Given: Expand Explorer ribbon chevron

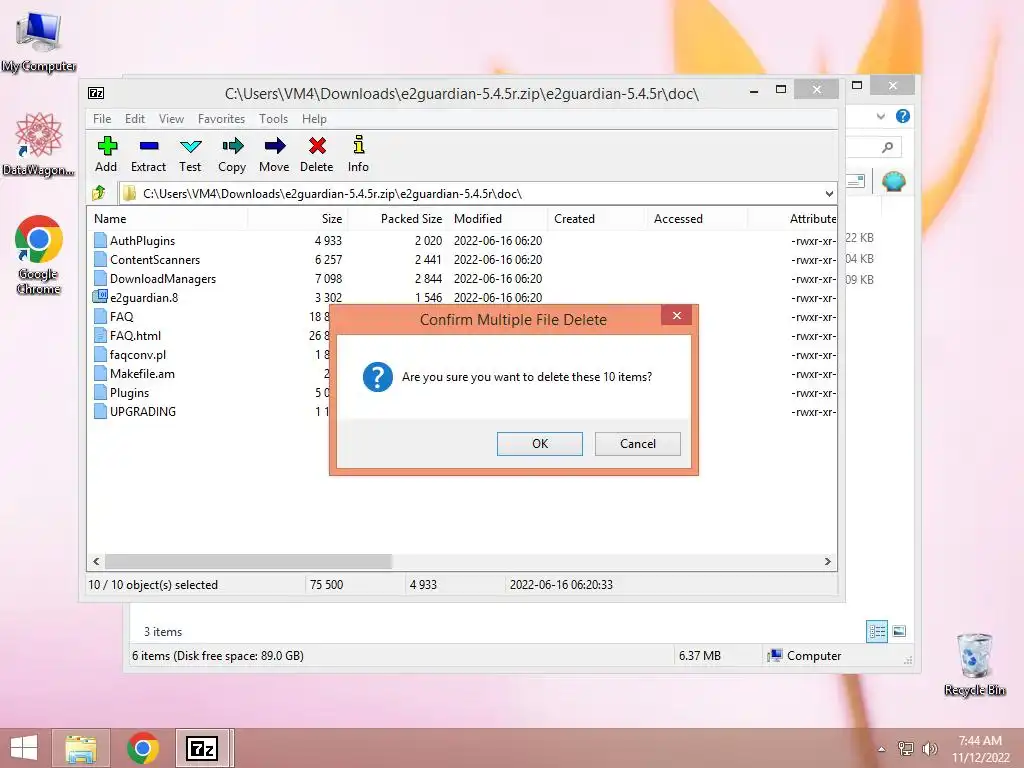Looking at the screenshot, I should point(880,116).
